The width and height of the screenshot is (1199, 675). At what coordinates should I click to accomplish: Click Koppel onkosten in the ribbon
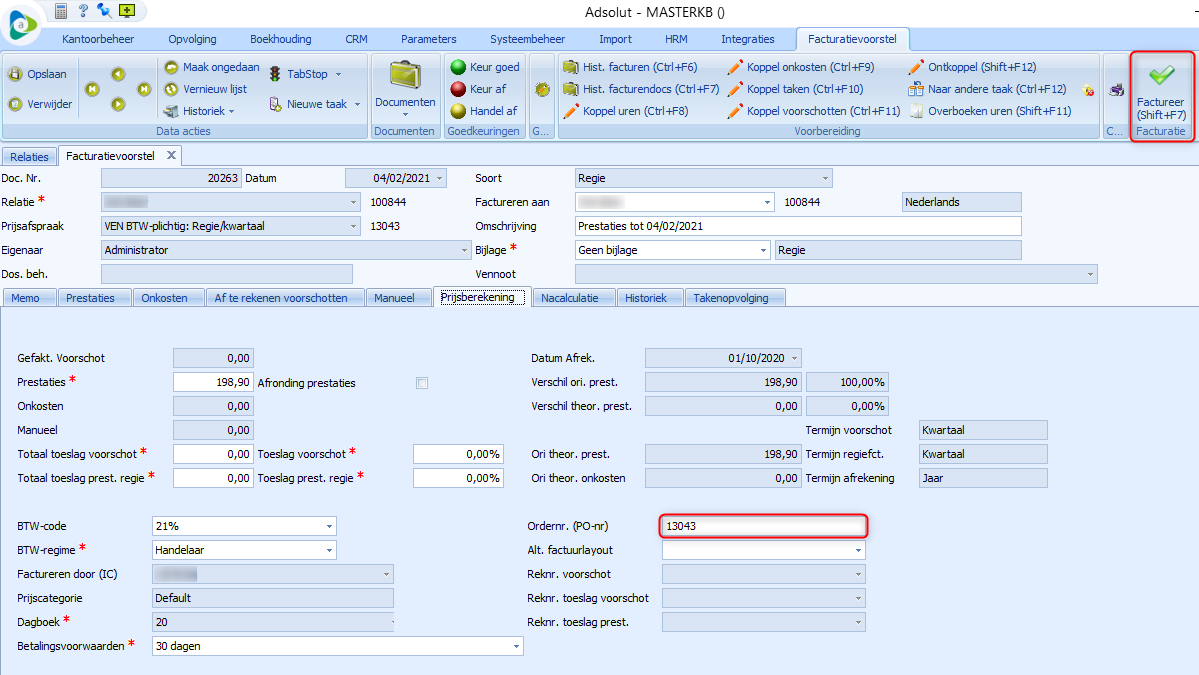[800, 67]
